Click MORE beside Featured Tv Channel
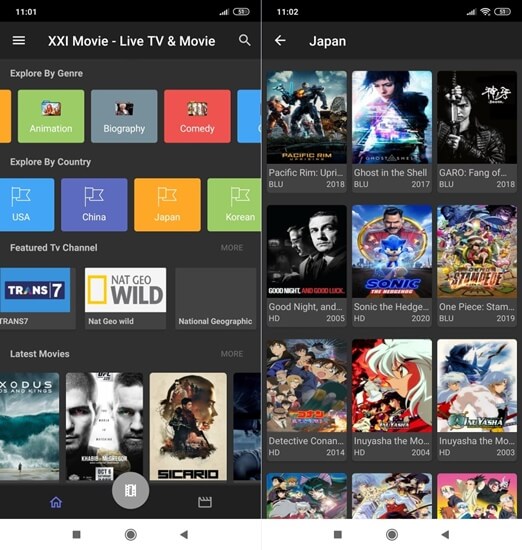Image resolution: width=522 pixels, height=550 pixels. coord(232,248)
